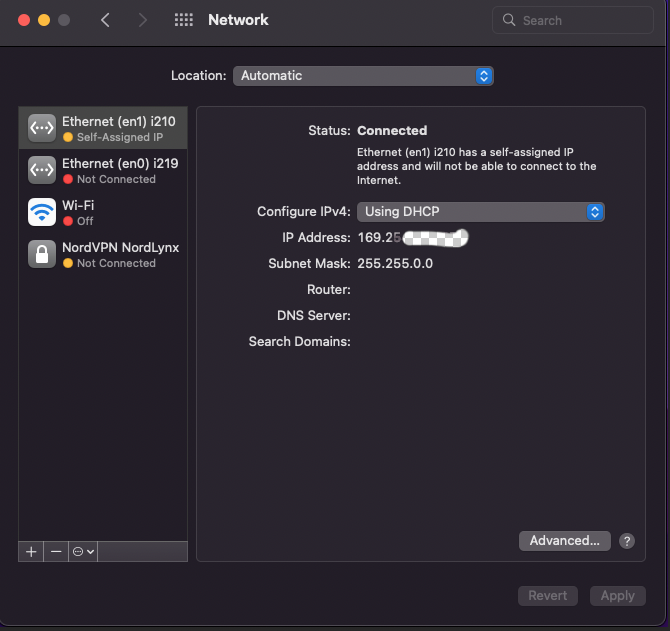670x631 pixels.
Task: Open help with question mark button
Action: click(627, 541)
